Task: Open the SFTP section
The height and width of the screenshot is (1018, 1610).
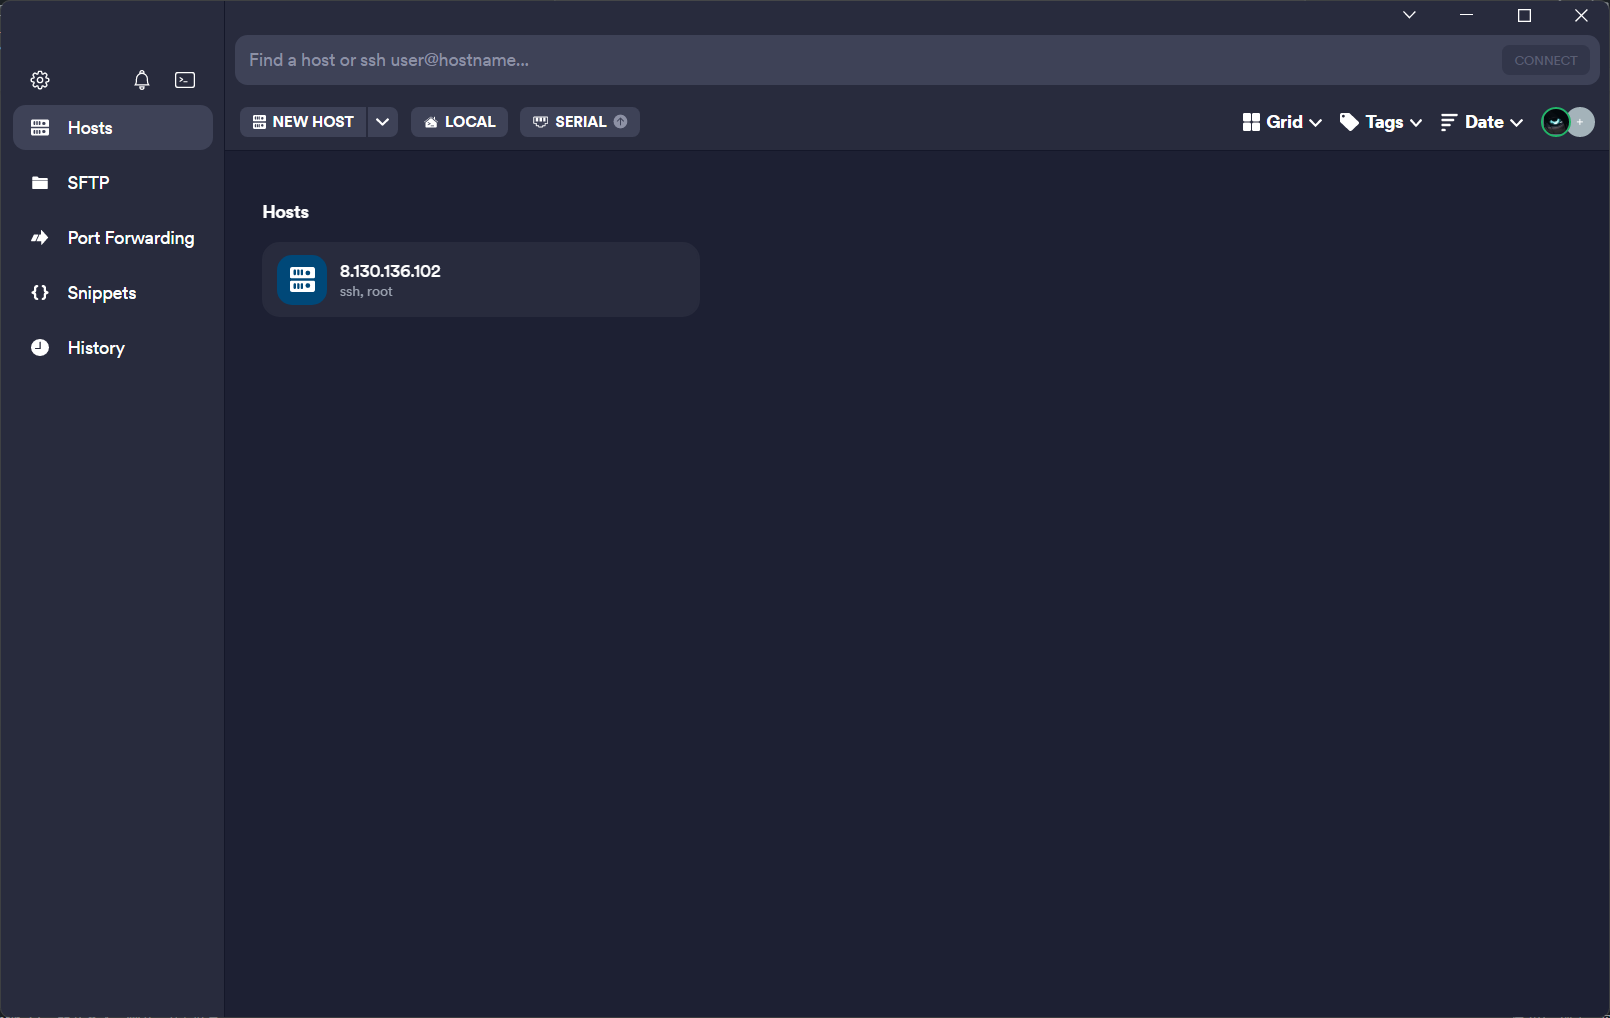Action: point(113,183)
